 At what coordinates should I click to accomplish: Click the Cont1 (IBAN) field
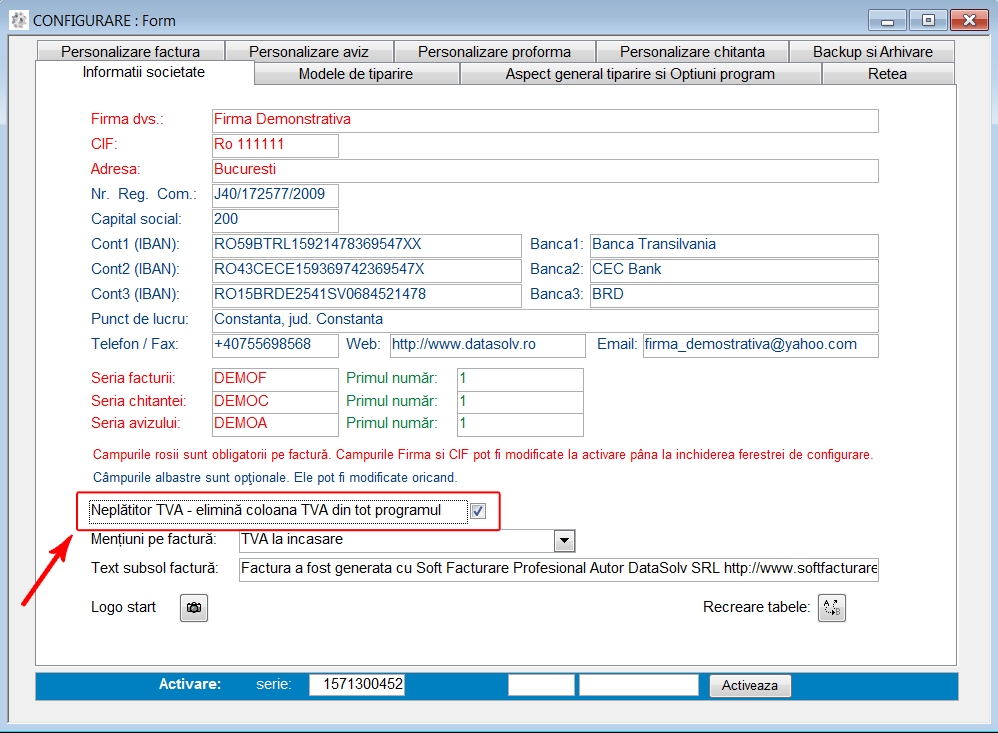pyautogui.click(x=367, y=246)
